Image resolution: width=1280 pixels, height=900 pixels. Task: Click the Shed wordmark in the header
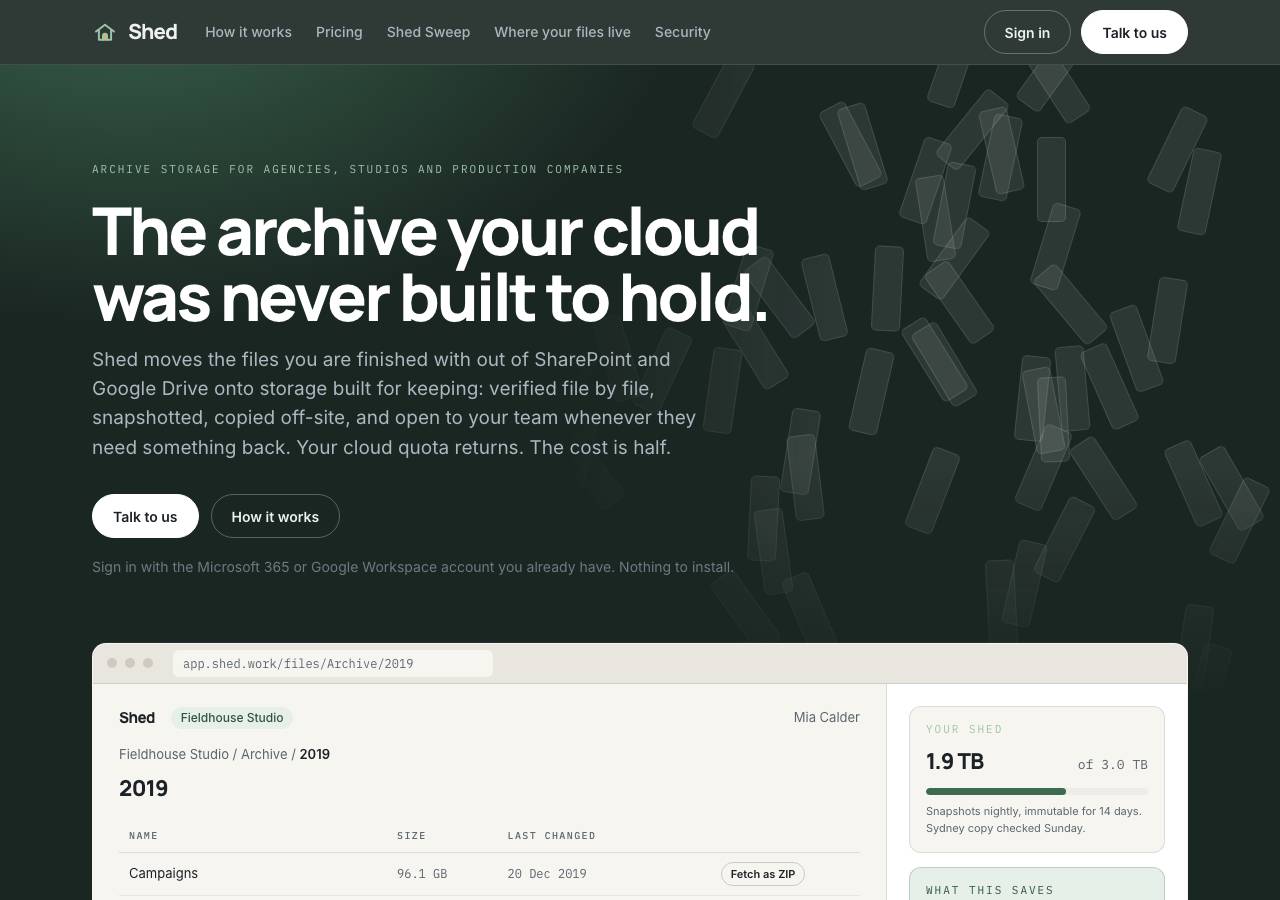pyautogui.click(x=153, y=32)
